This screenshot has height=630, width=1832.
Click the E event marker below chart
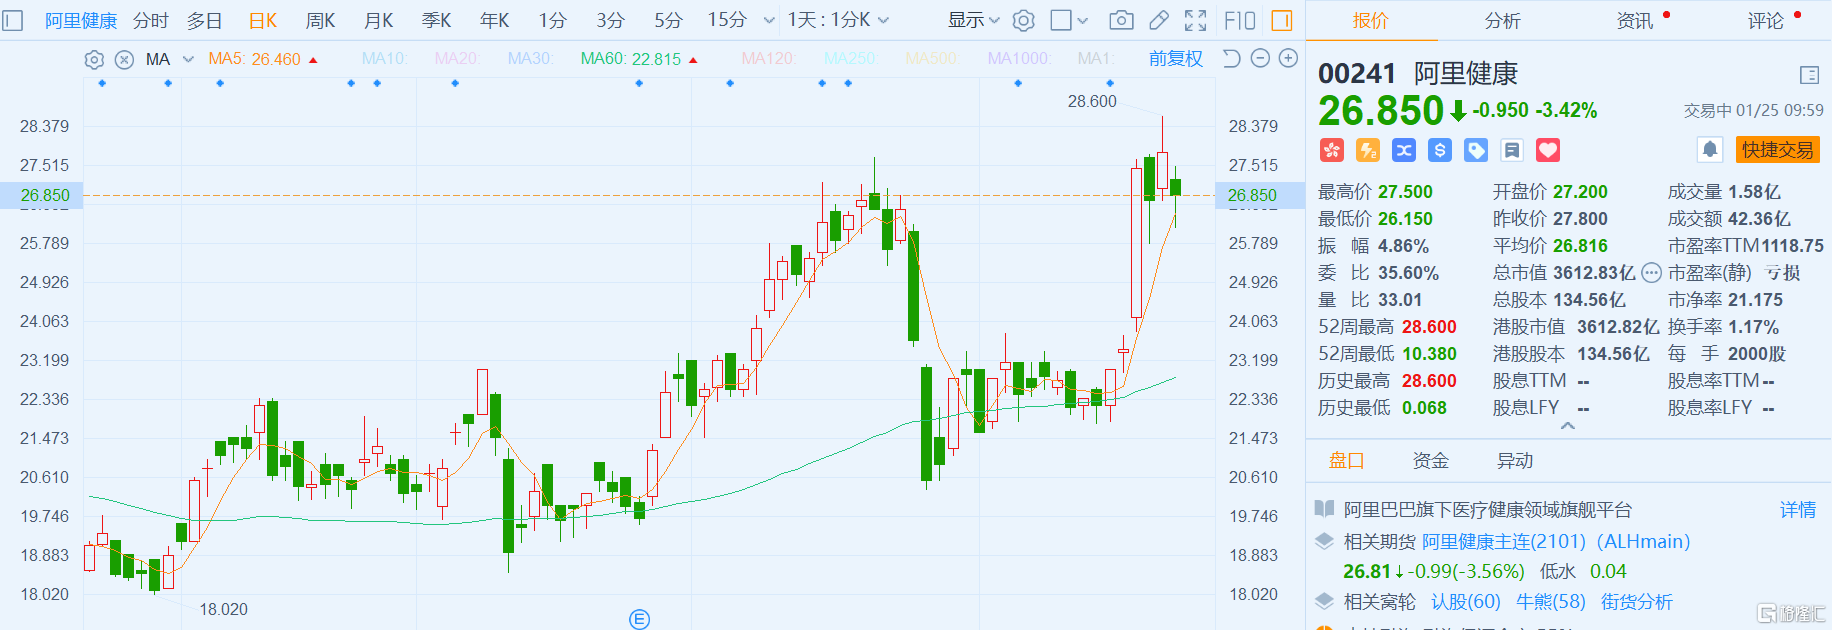pos(639,619)
